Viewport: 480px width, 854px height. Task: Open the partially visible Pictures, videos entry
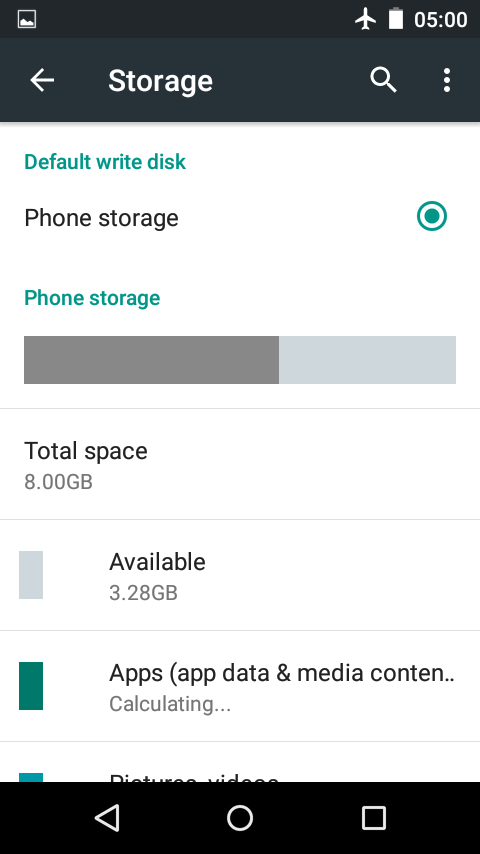240,762
